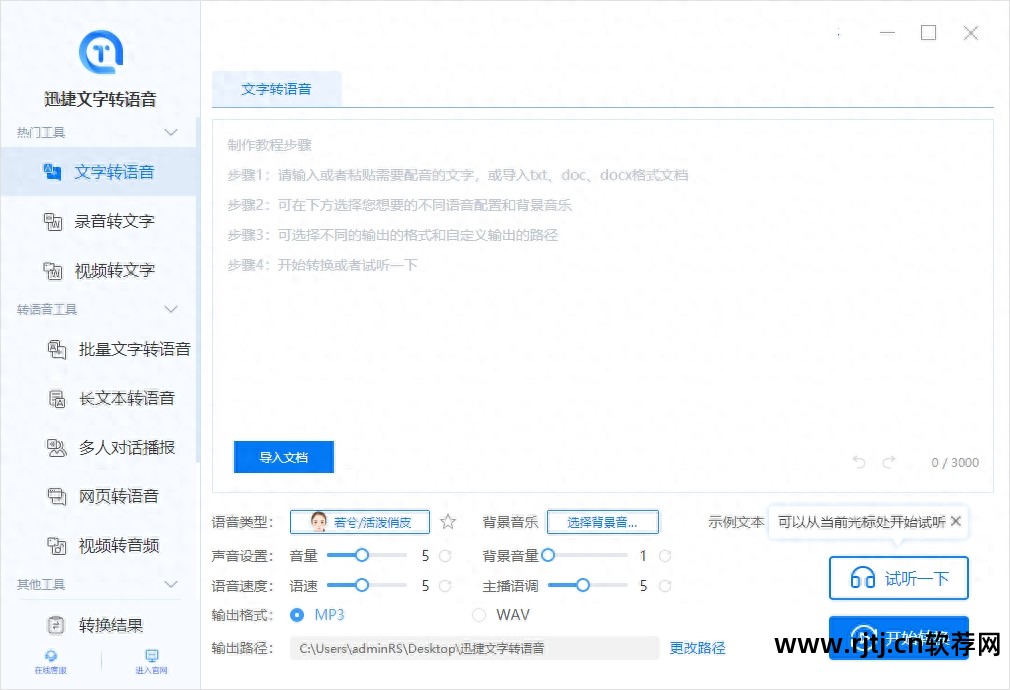Open the title bar menu dots
The width and height of the screenshot is (1010, 690).
tap(838, 33)
